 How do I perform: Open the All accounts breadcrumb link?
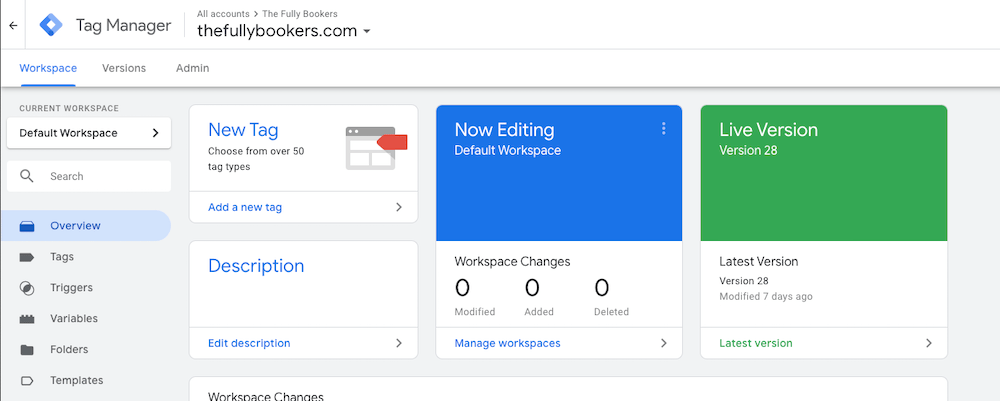tap(223, 13)
